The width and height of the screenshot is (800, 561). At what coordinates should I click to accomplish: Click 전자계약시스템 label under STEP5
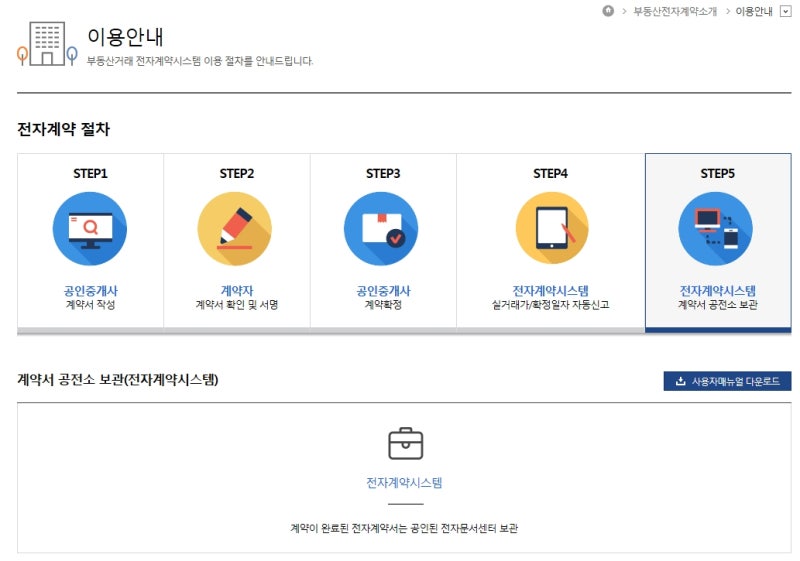pyautogui.click(x=717, y=291)
